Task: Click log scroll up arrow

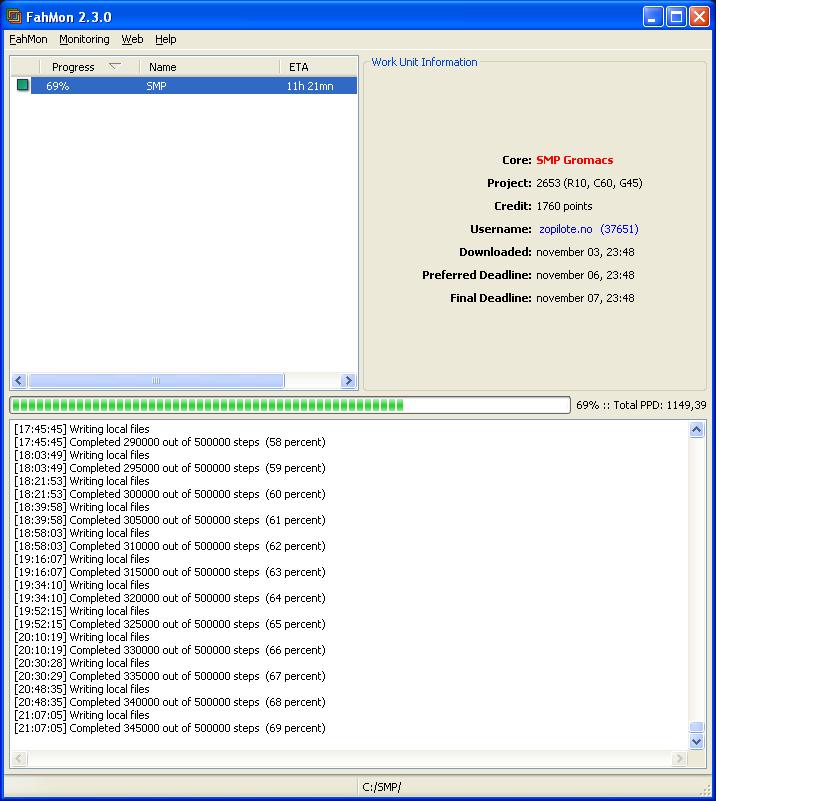Action: 696,429
